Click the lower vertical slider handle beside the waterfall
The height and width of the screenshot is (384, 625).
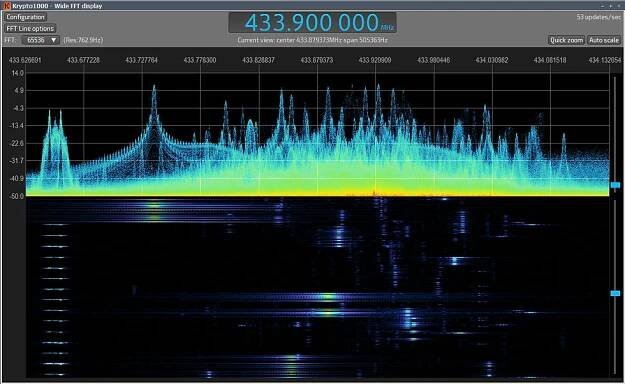click(615, 293)
